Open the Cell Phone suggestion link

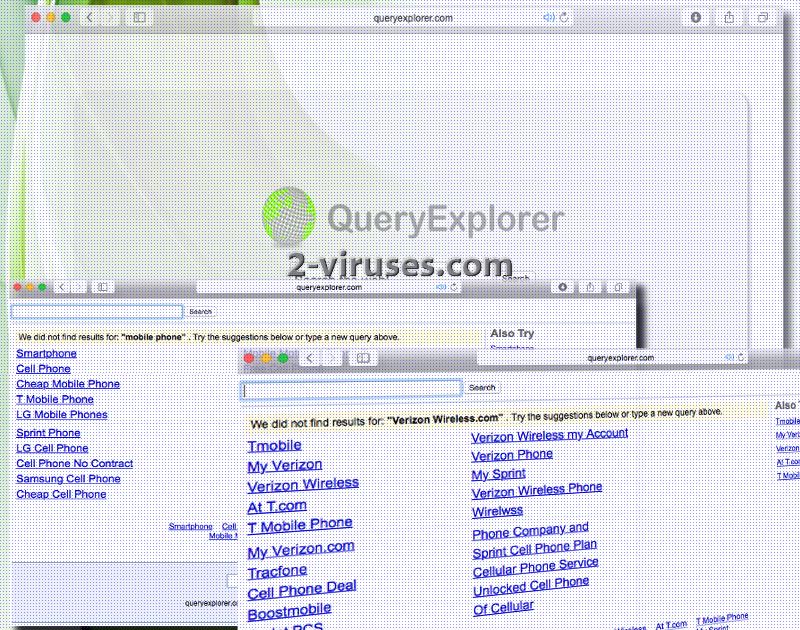point(43,369)
